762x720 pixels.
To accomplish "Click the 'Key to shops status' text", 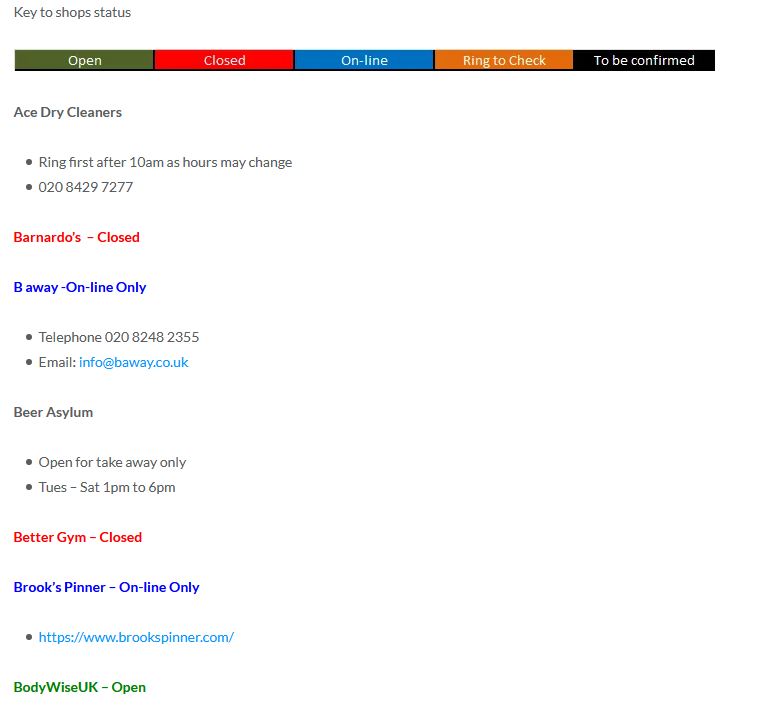I will pyautogui.click(x=72, y=12).
